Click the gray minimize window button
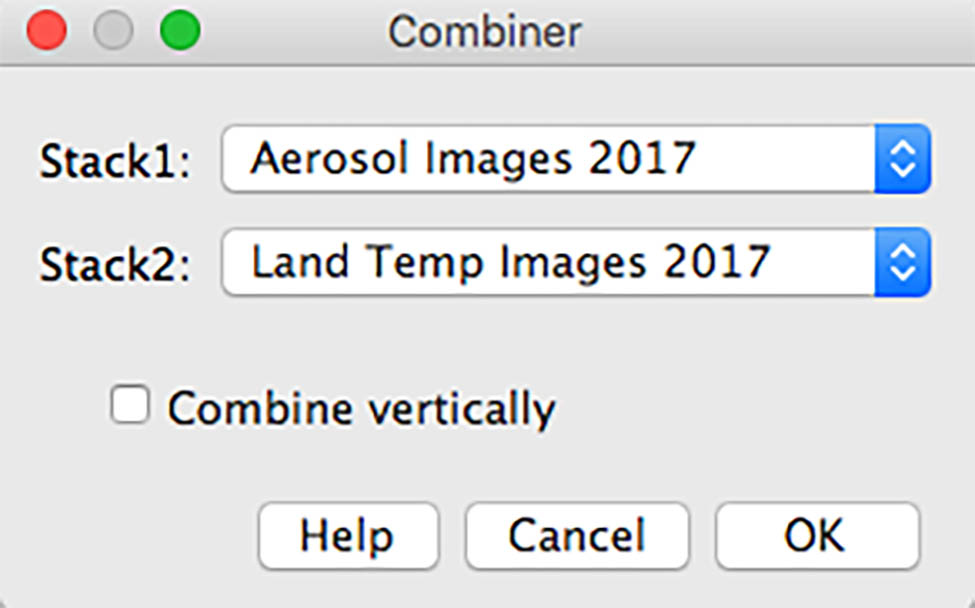Image resolution: width=975 pixels, height=608 pixels. click(x=113, y=31)
